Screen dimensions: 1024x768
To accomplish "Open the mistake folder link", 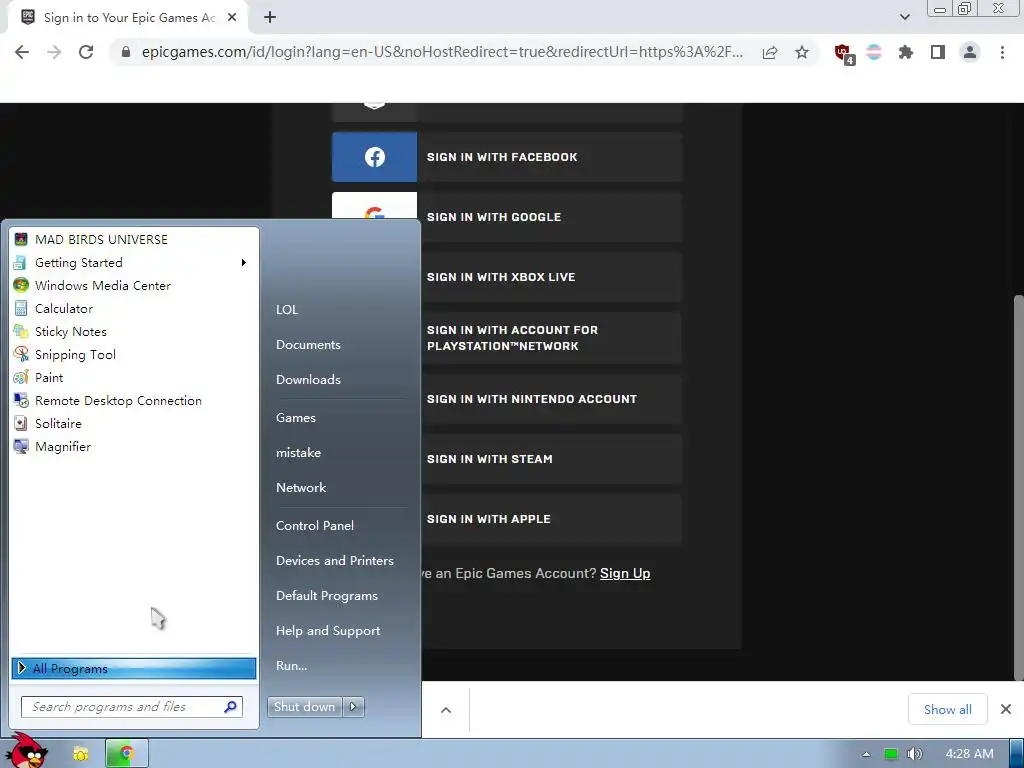I will (298, 453).
